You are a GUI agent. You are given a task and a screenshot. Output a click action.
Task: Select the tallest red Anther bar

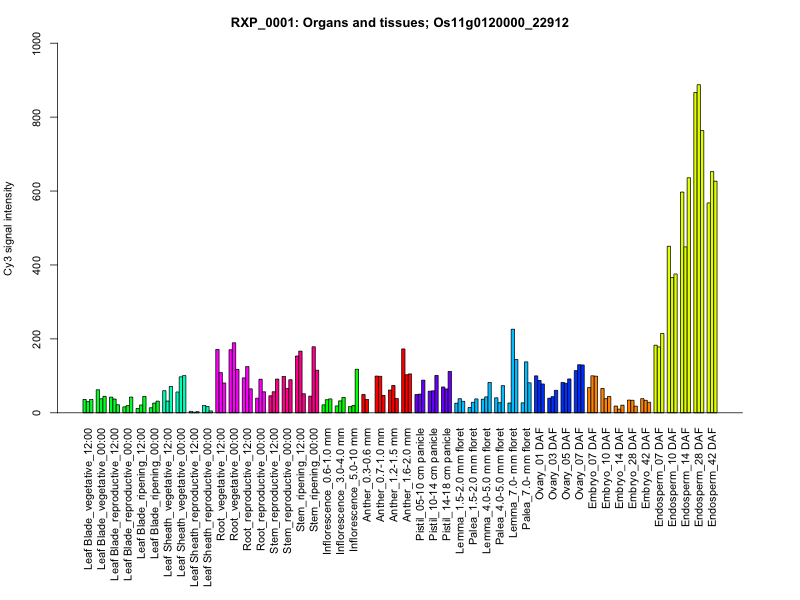point(403,381)
